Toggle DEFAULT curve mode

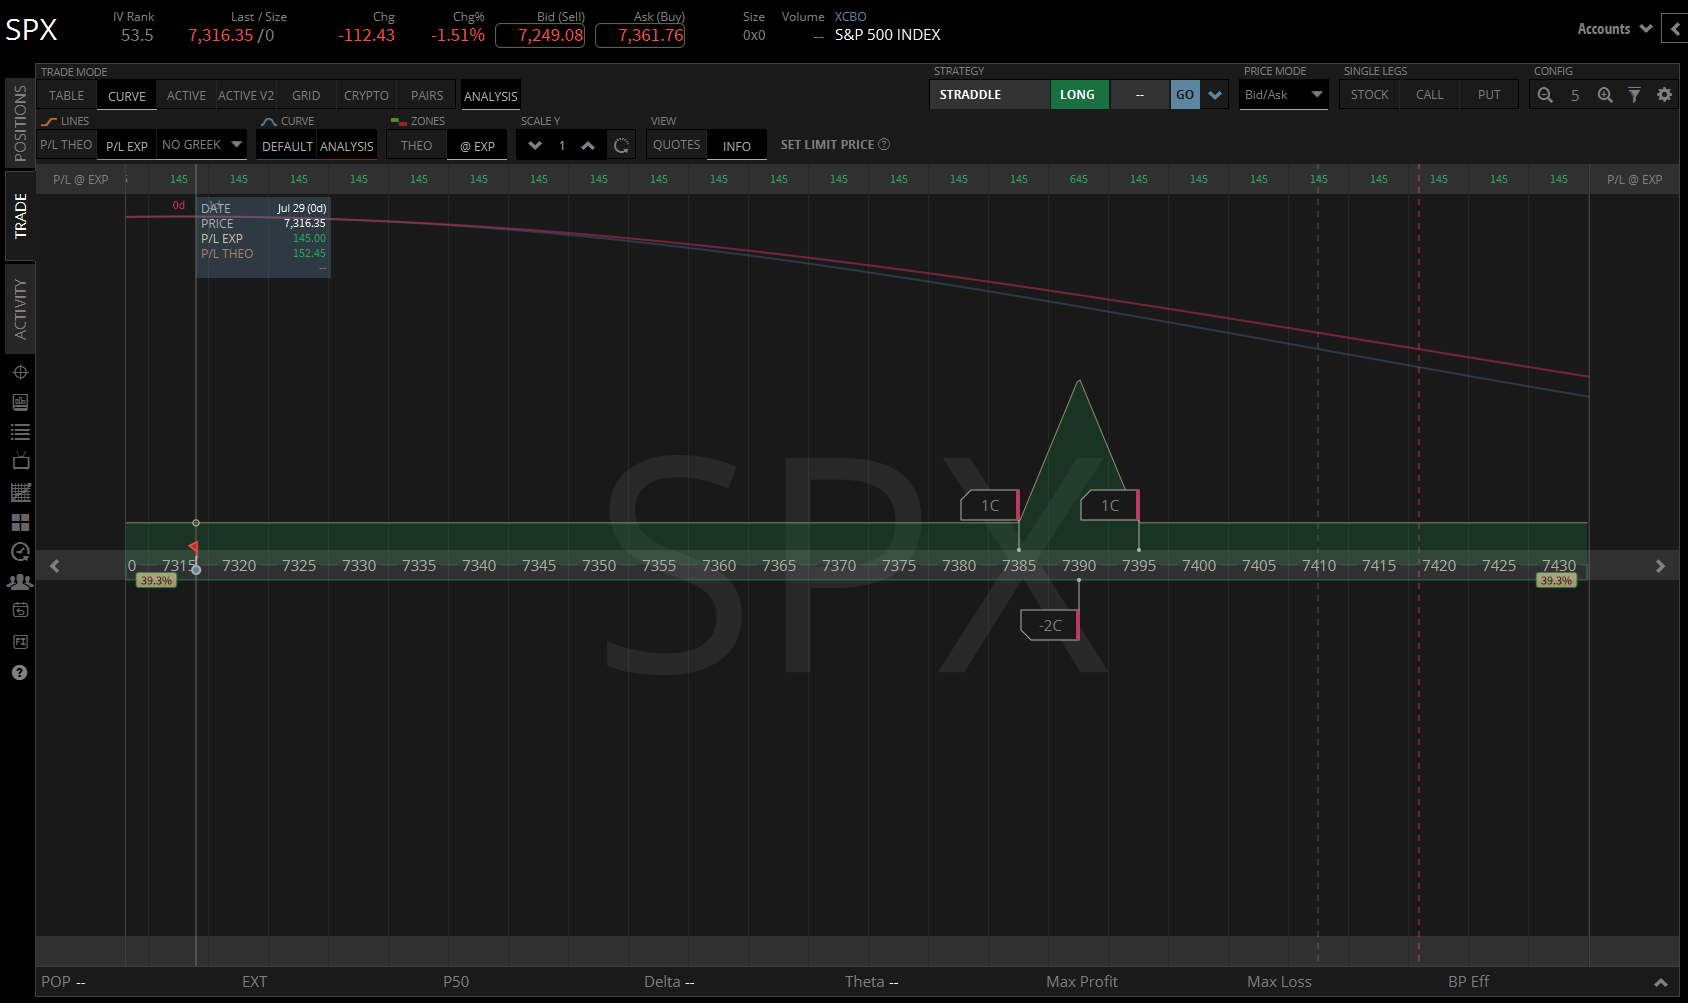[287, 146]
